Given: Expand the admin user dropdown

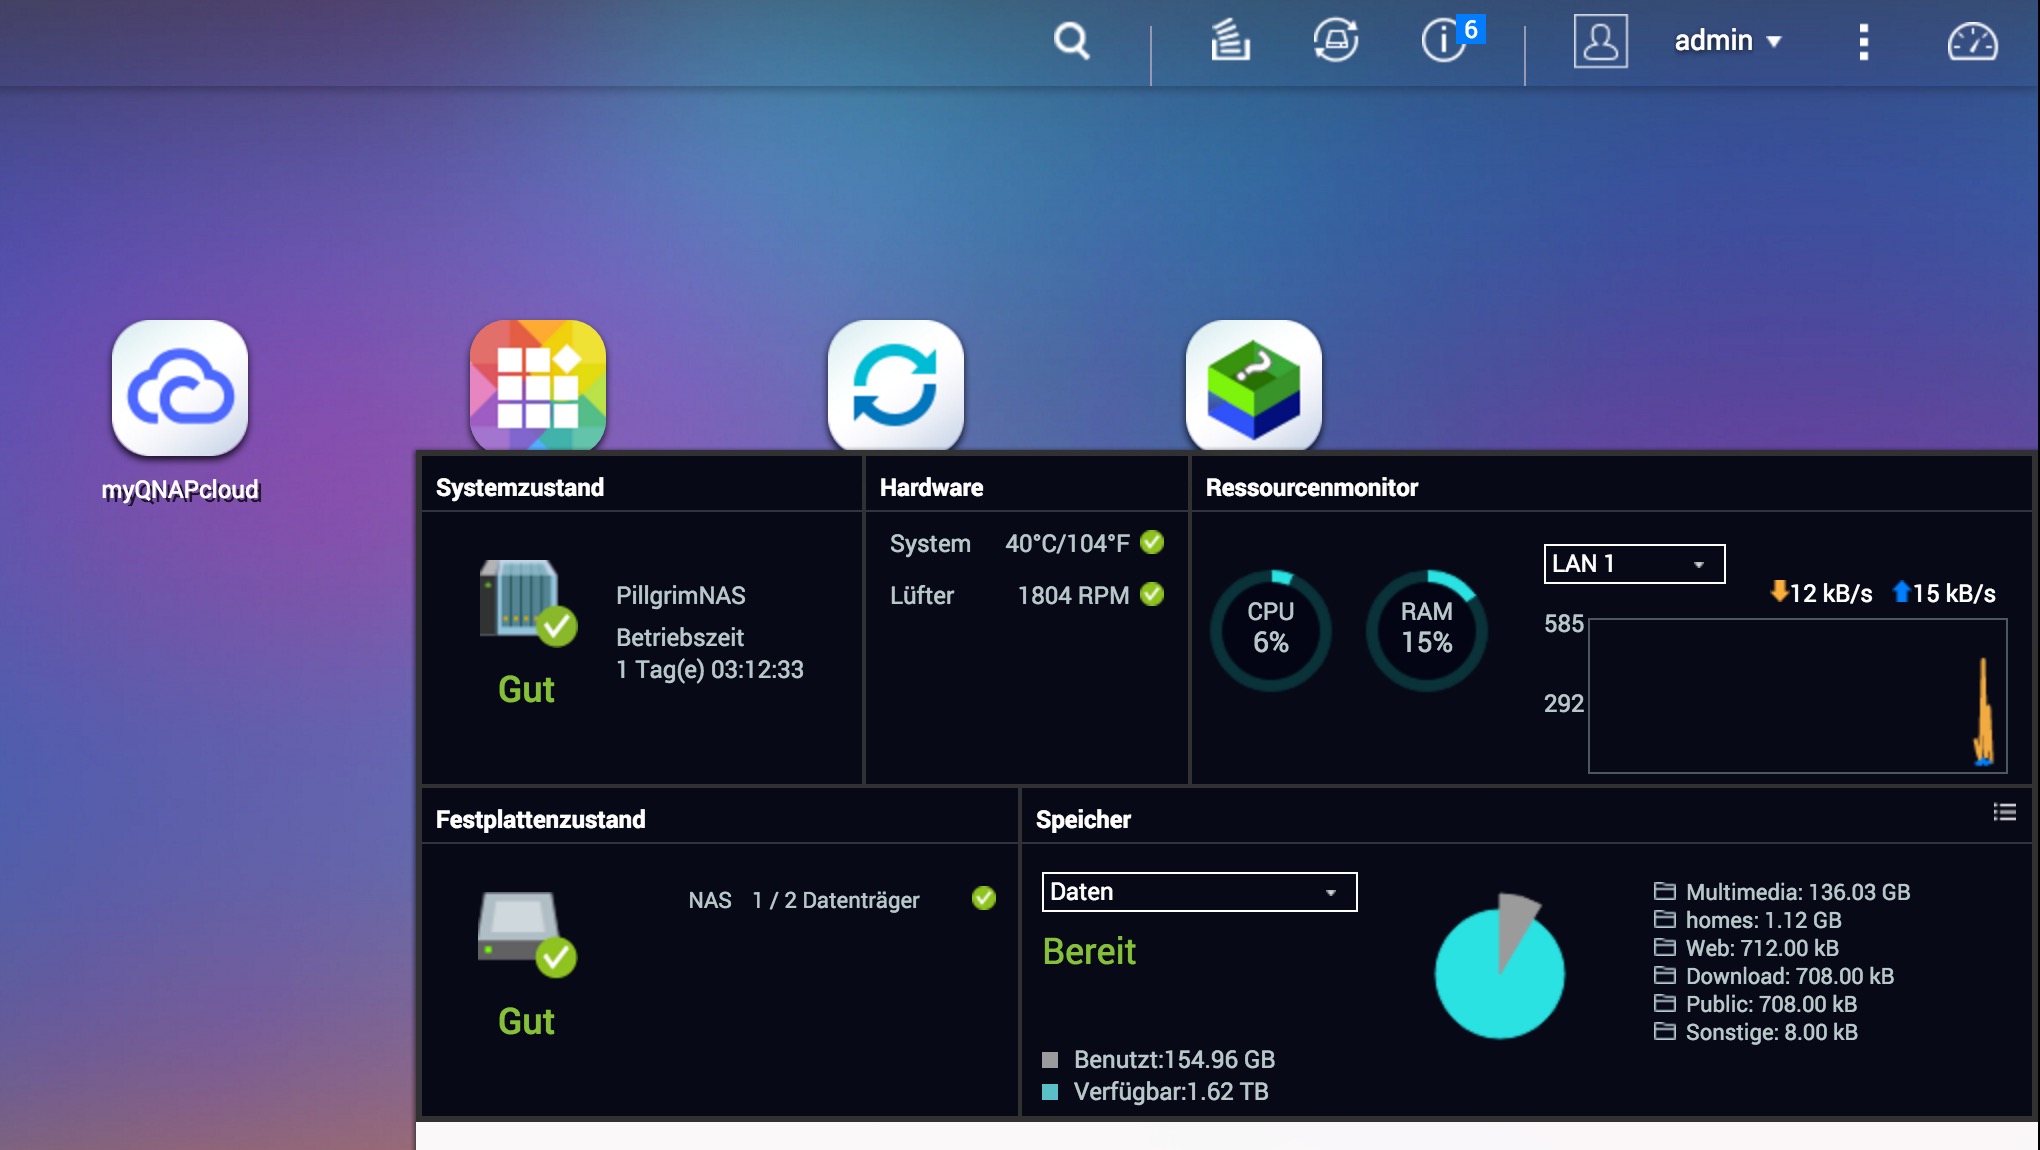Looking at the screenshot, I should [x=1727, y=41].
